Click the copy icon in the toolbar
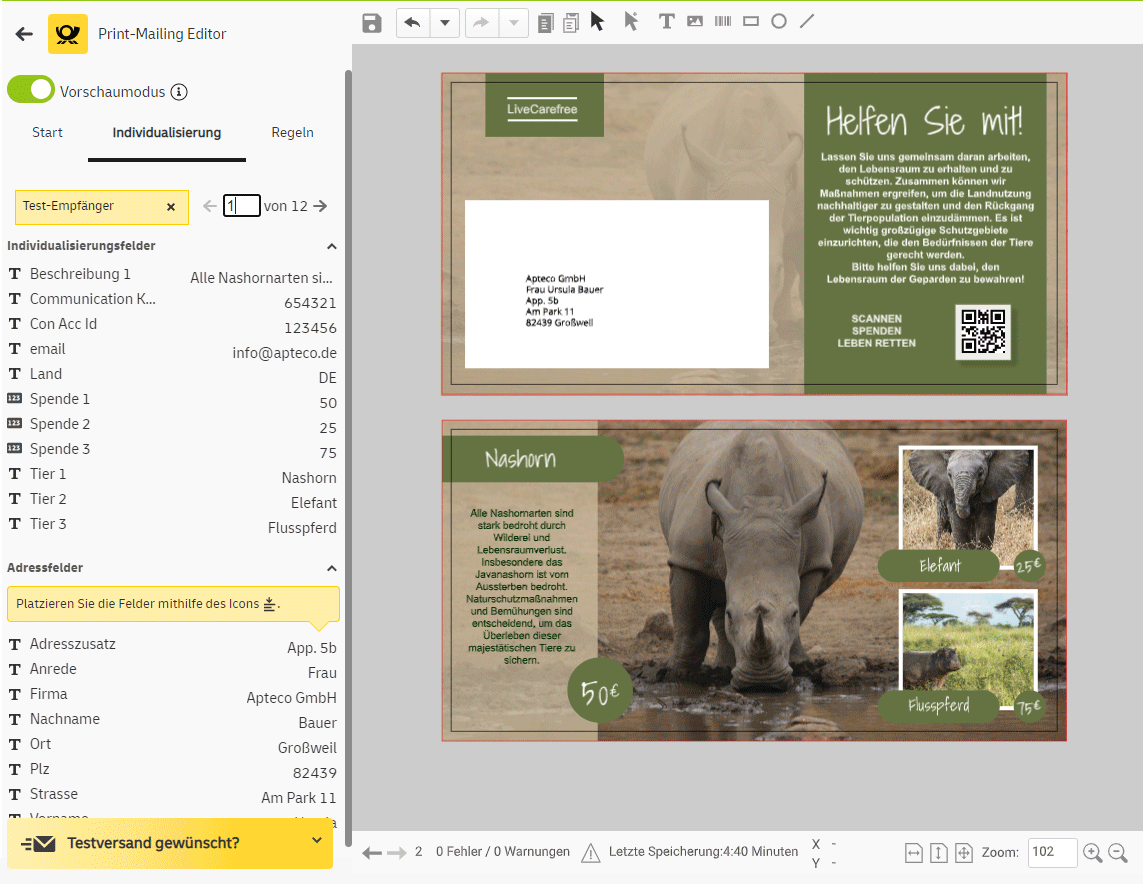This screenshot has height=884, width=1143. (x=545, y=23)
